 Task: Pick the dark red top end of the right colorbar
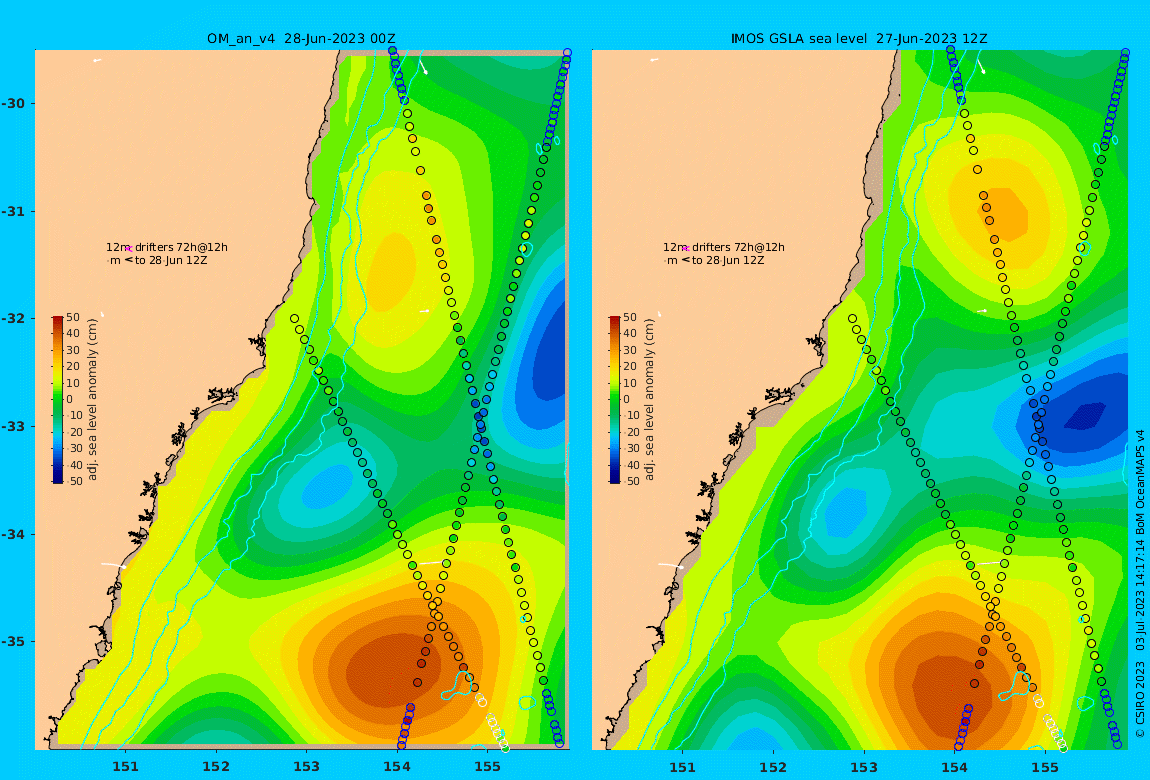coord(615,320)
